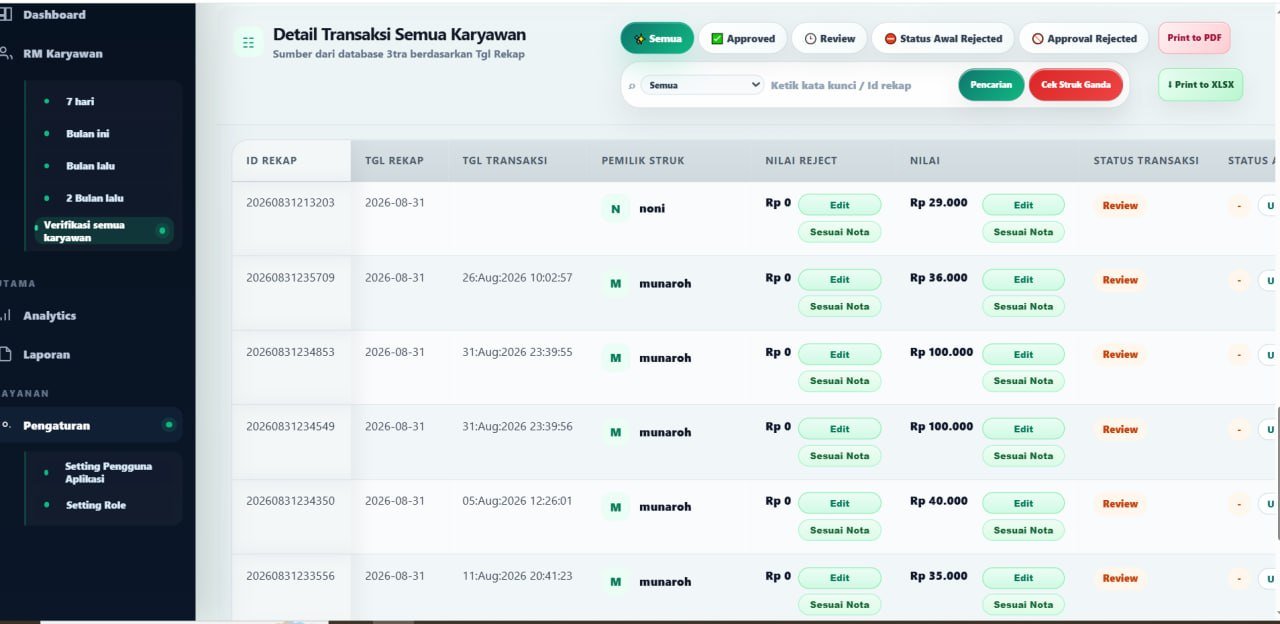Screen dimensions: 1280x624
Task: Focus the keyword / Id rekap search field
Action: tap(858, 86)
